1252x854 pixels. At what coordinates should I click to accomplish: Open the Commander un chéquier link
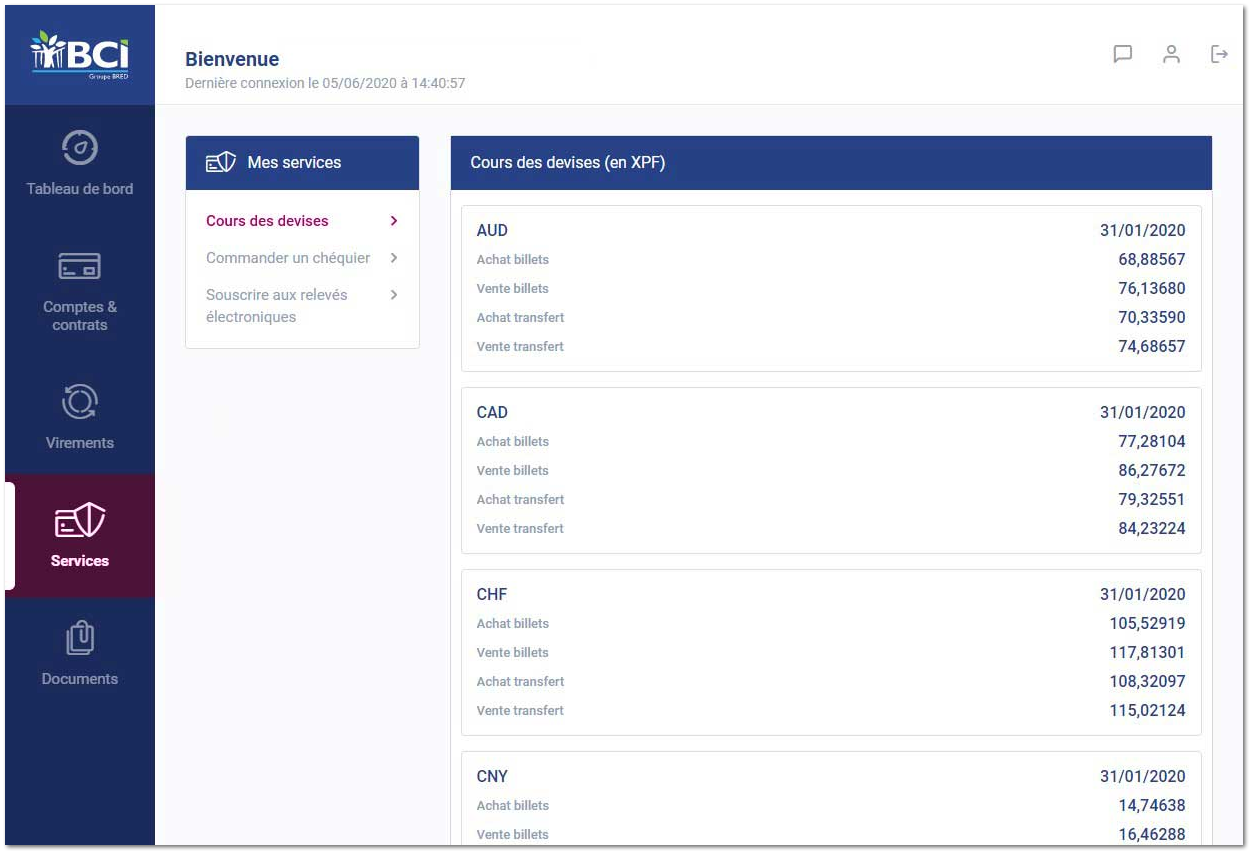288,258
